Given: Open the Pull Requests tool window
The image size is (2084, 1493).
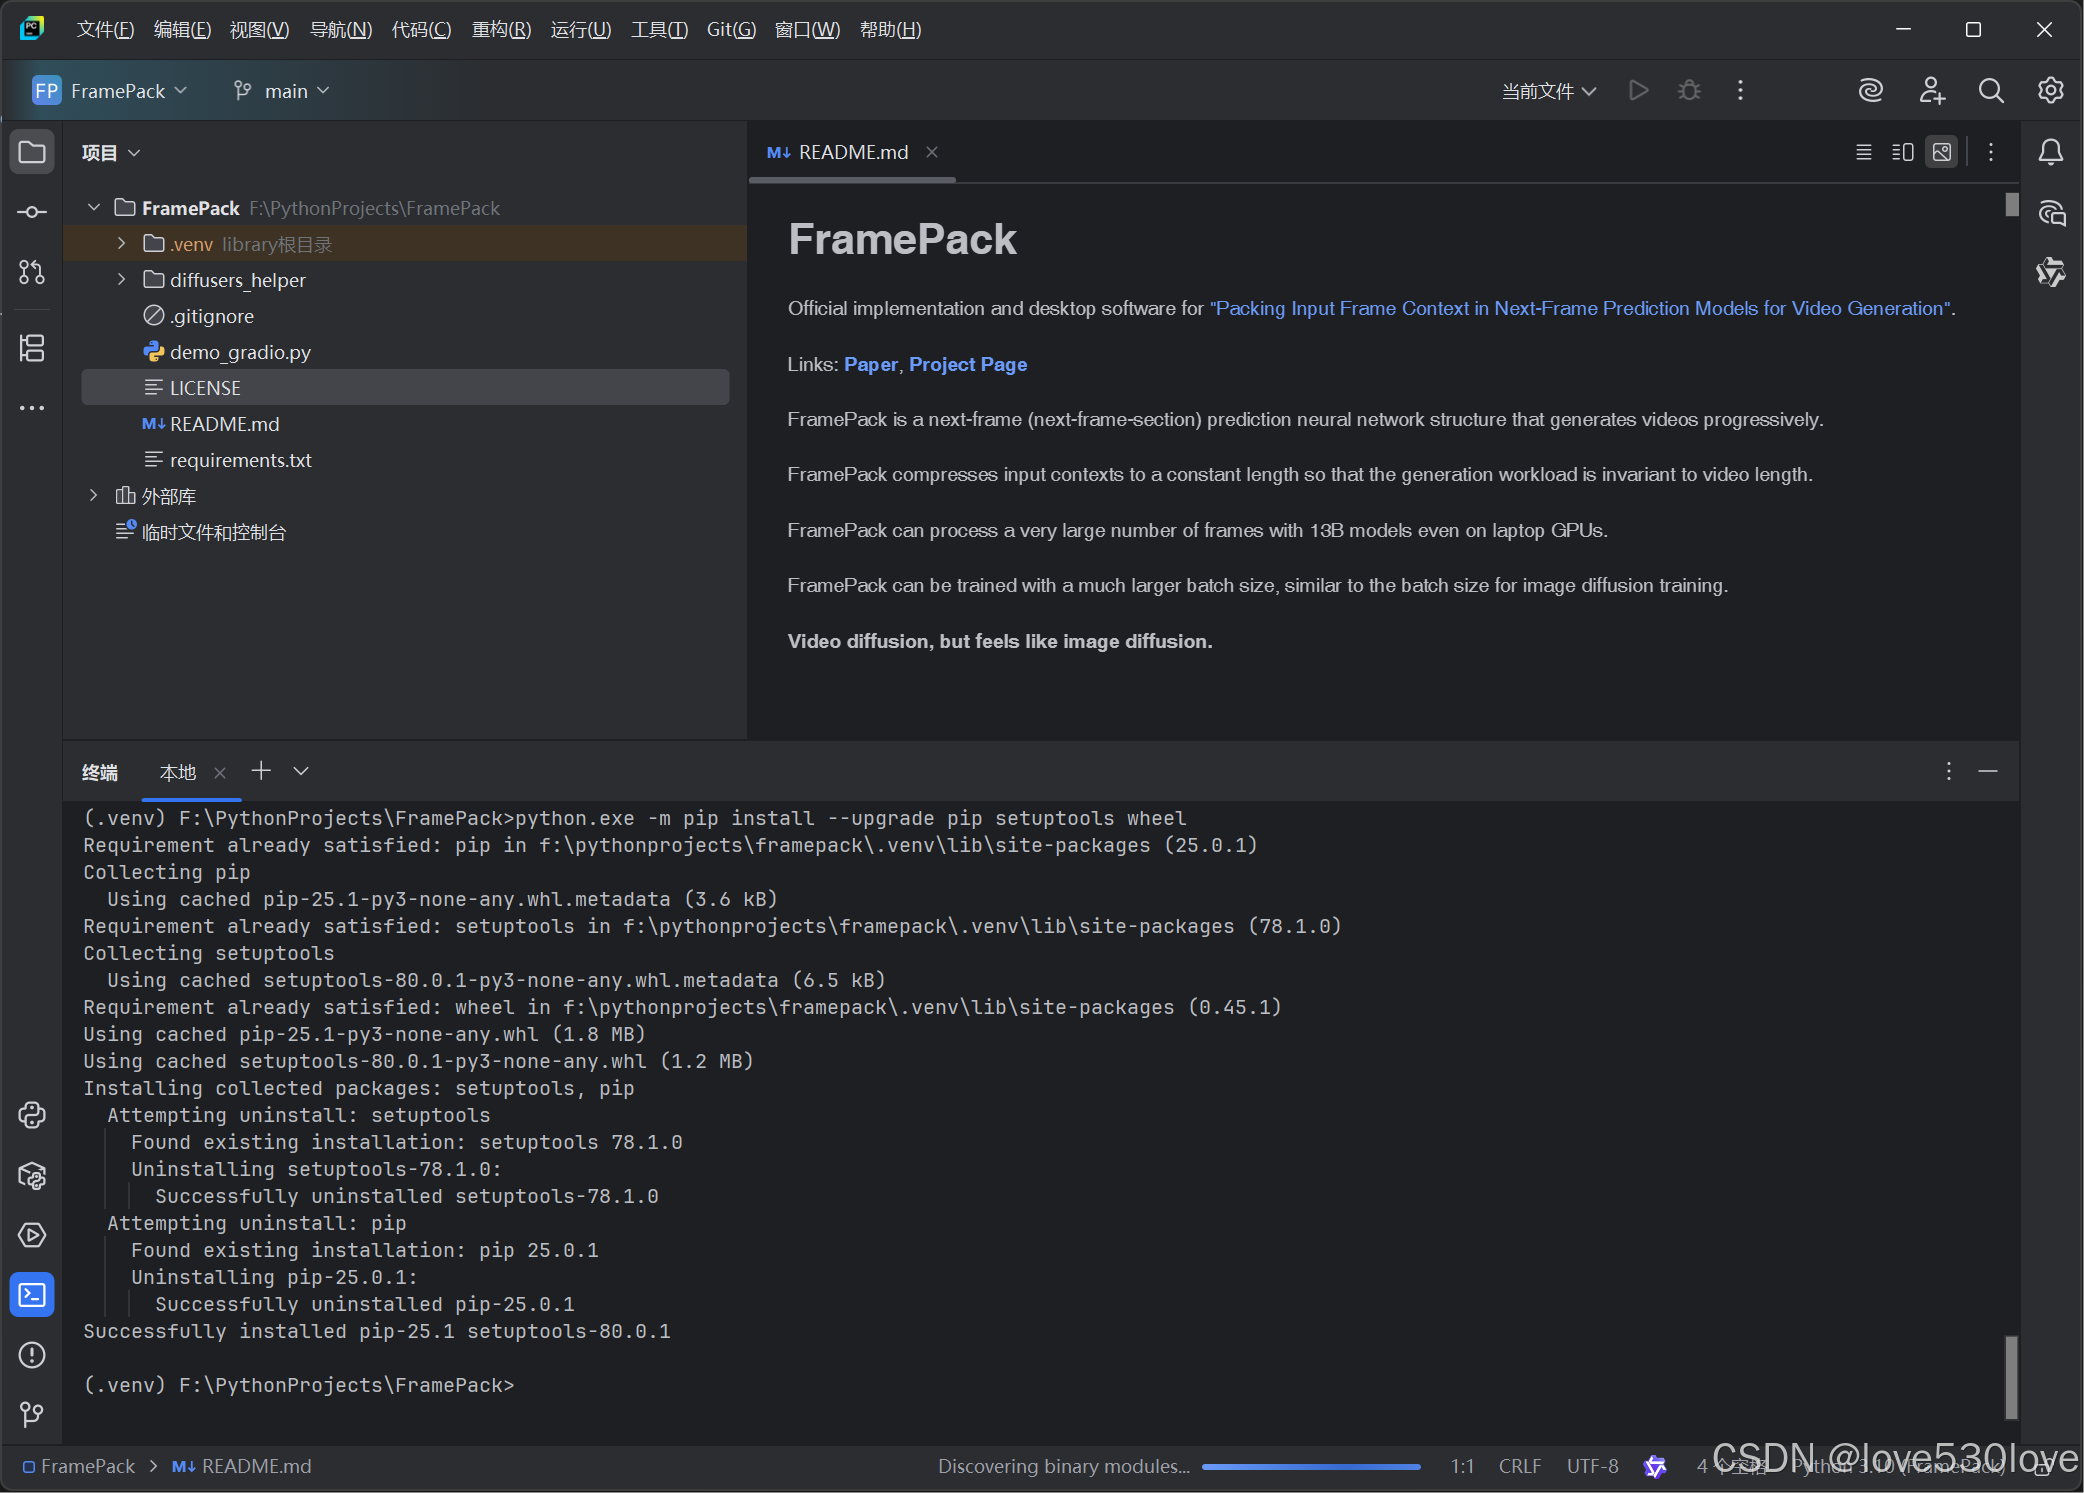Looking at the screenshot, I should pos(32,272).
